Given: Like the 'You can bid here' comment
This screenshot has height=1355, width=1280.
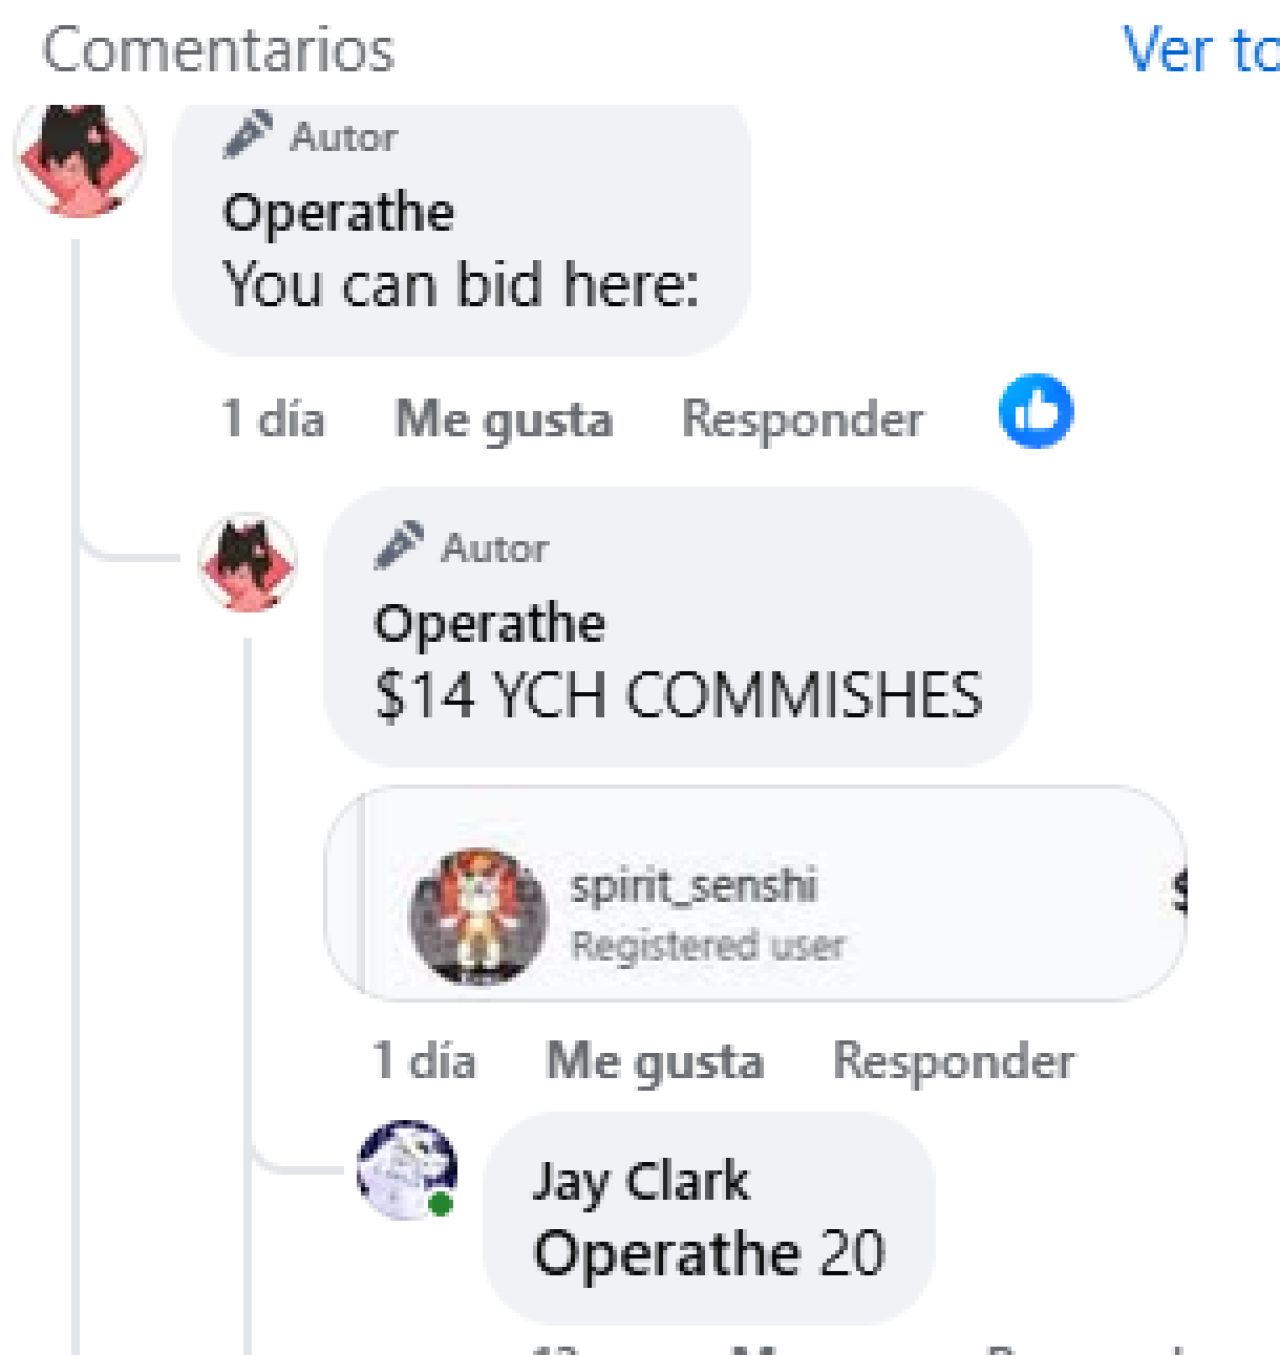Looking at the screenshot, I should (x=504, y=419).
